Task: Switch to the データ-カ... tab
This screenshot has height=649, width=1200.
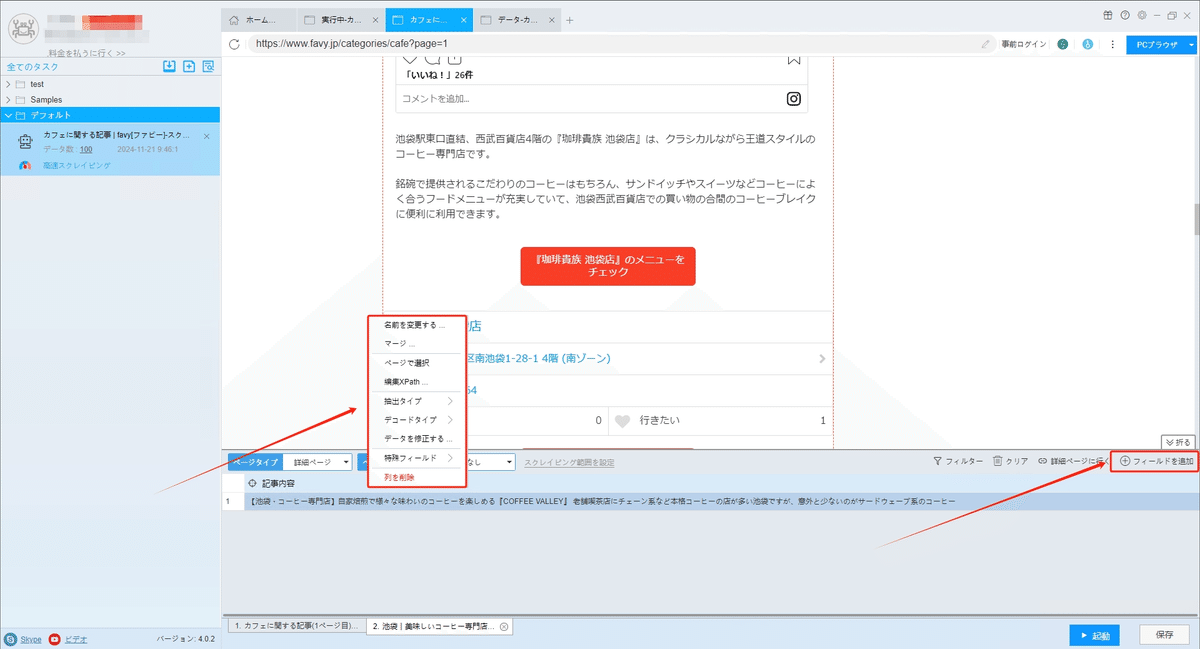Action: pyautogui.click(x=519, y=20)
